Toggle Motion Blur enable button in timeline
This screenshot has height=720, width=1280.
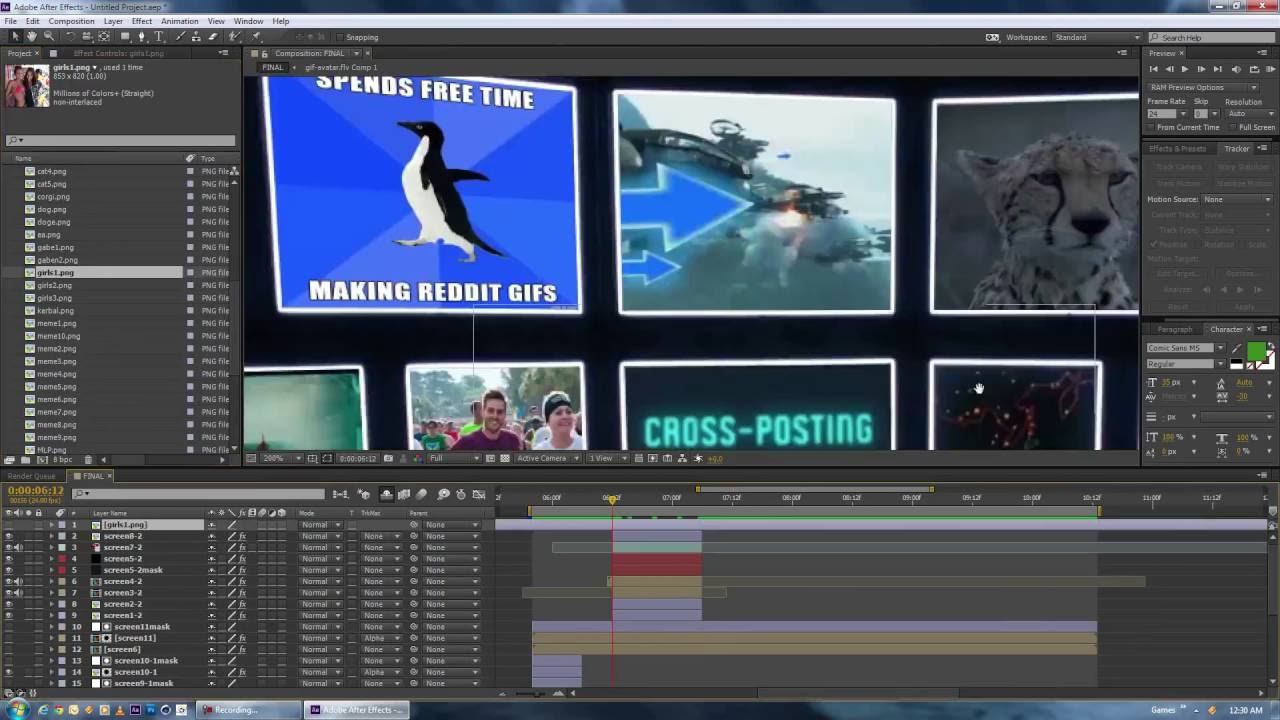[421, 494]
